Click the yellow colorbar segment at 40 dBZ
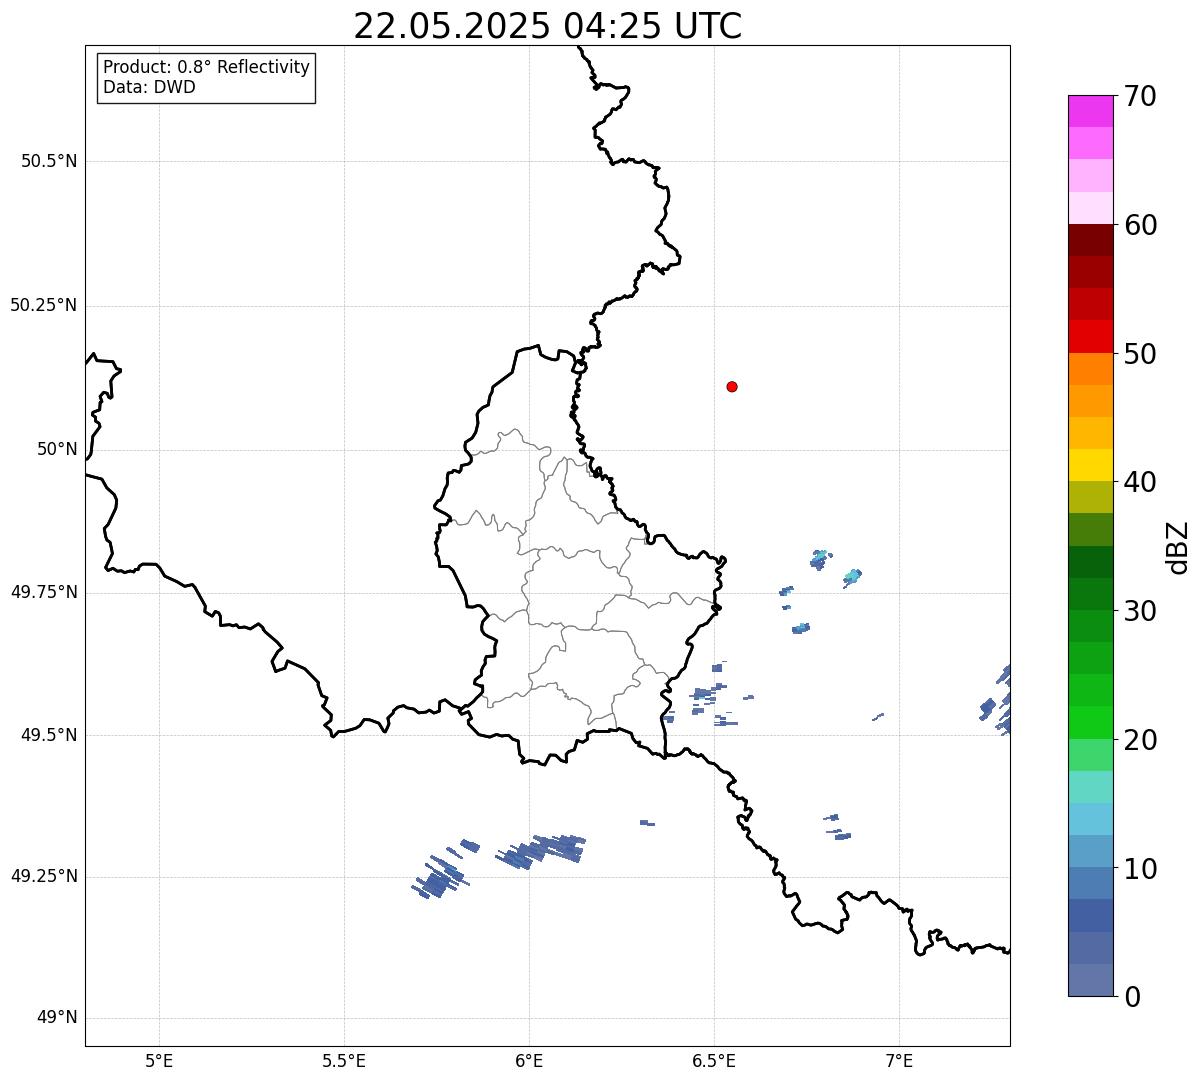The image size is (1202, 1081). 1090,465
